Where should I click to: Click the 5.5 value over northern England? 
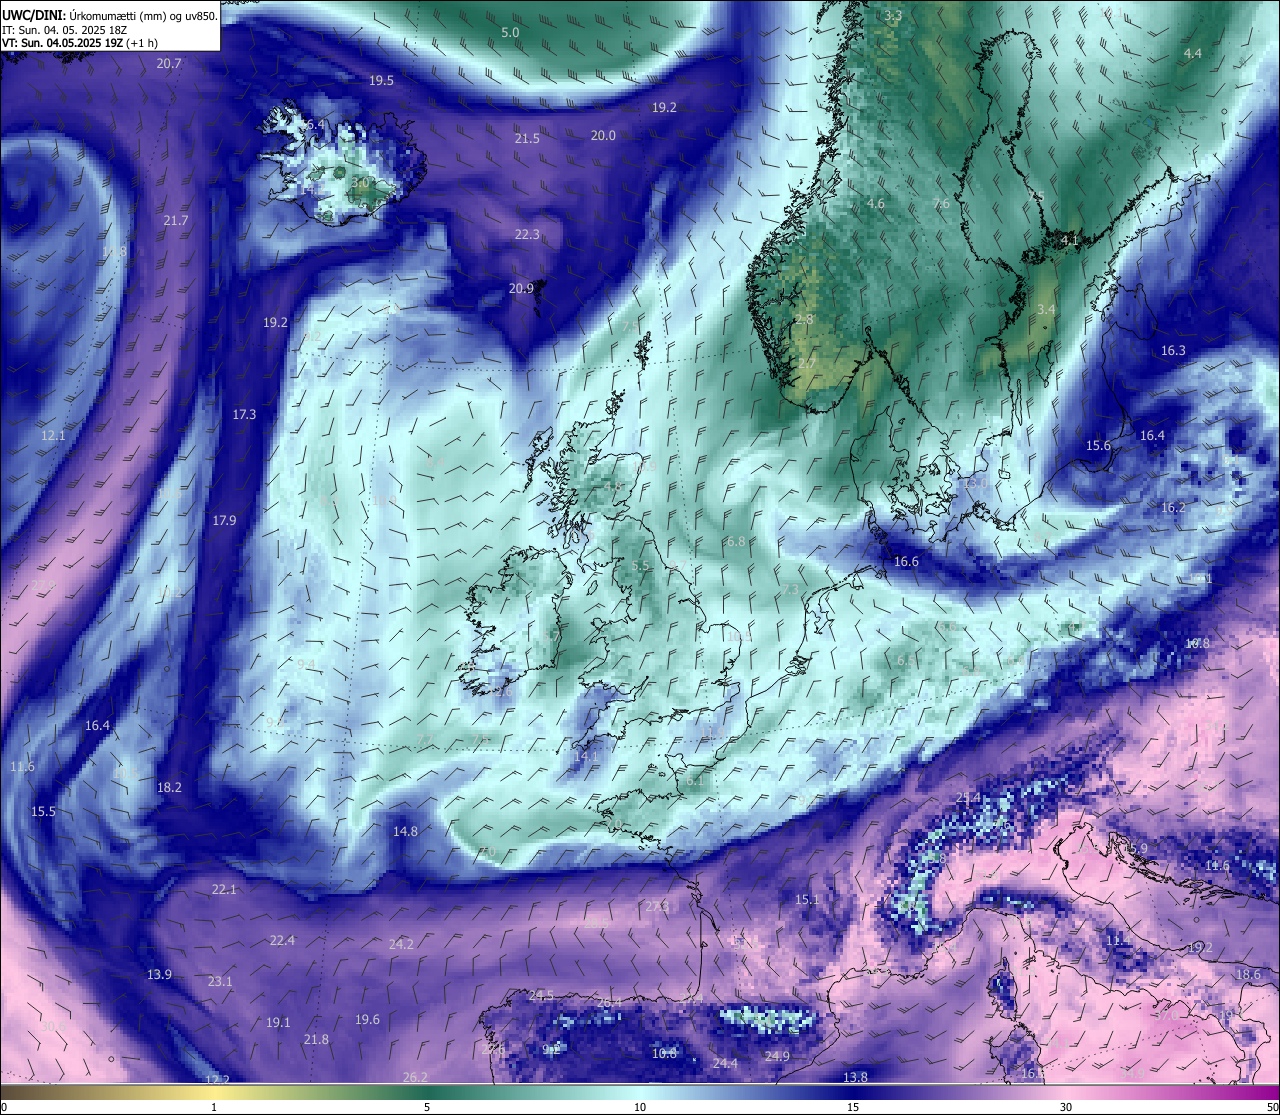(x=641, y=565)
